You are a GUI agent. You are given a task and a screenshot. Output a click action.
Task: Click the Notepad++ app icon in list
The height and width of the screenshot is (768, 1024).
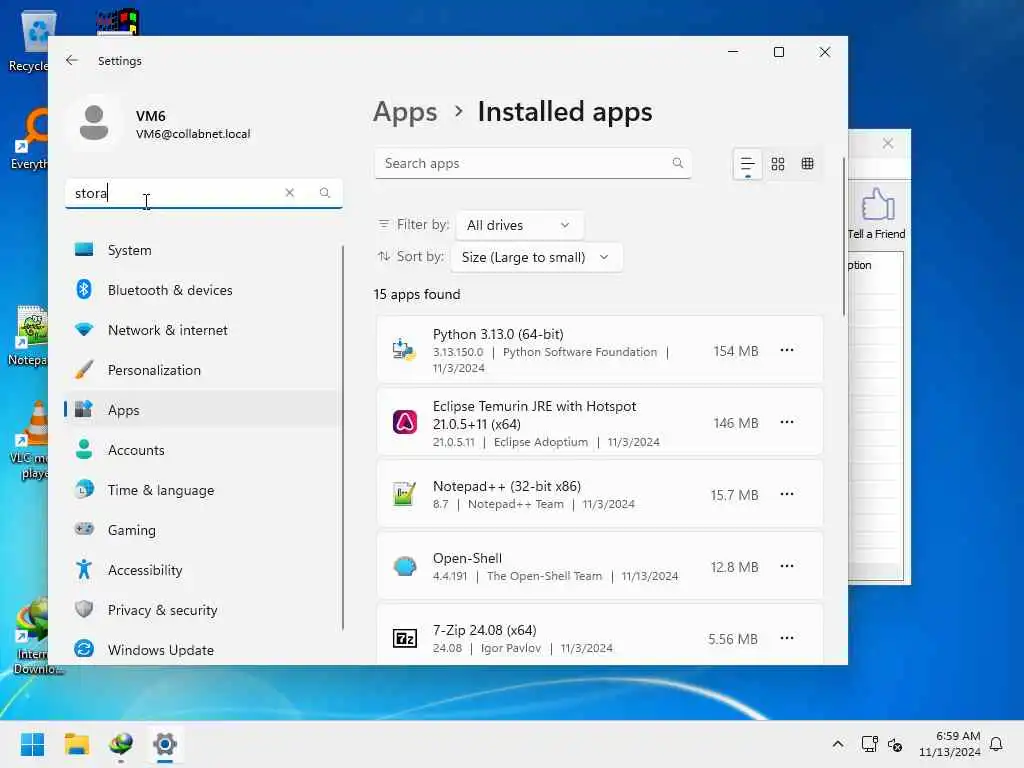pos(404,494)
